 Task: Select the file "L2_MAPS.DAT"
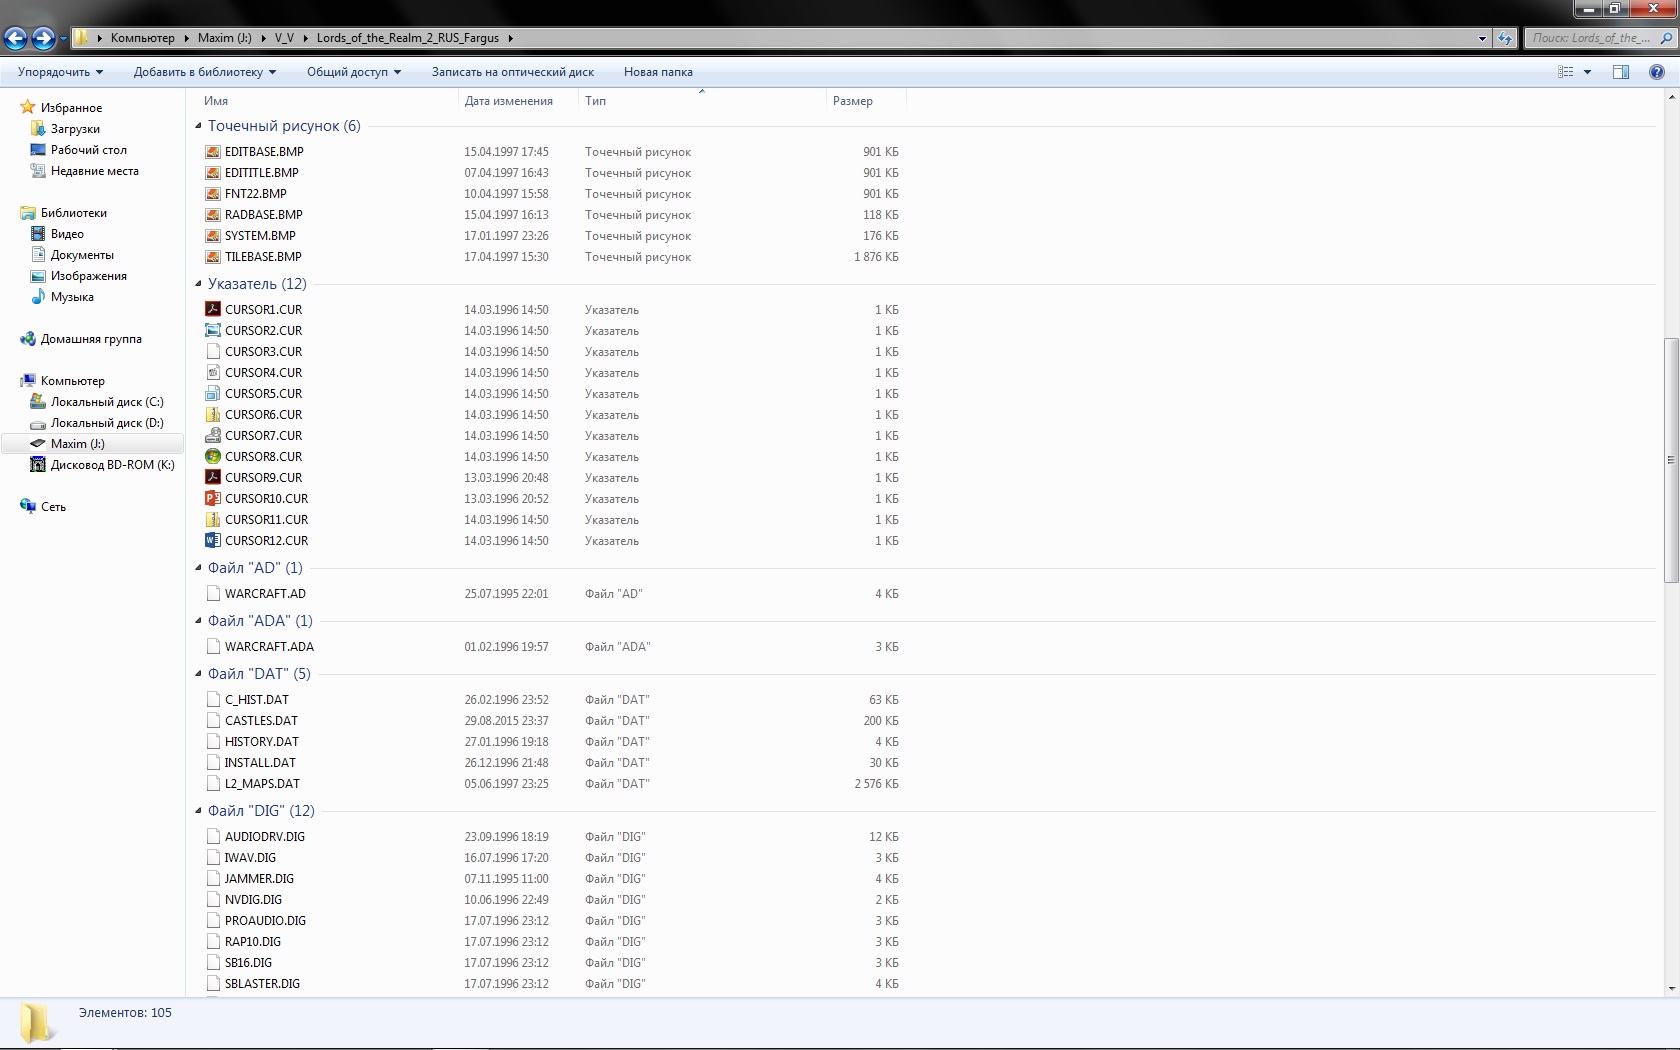(x=262, y=784)
